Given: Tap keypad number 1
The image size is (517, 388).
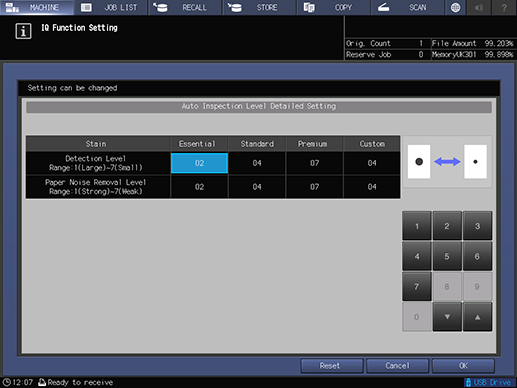Looking at the screenshot, I should (x=417, y=226).
